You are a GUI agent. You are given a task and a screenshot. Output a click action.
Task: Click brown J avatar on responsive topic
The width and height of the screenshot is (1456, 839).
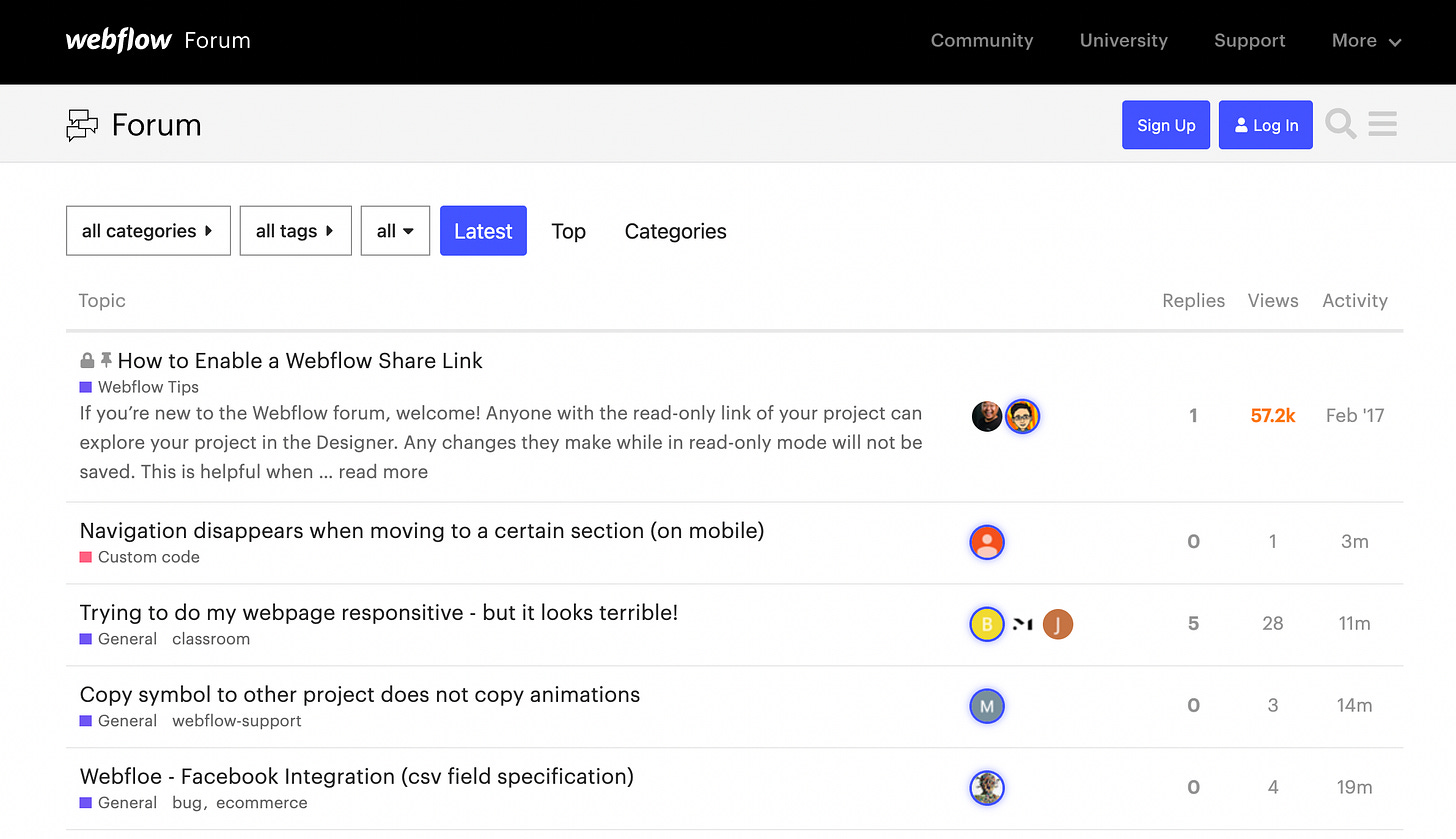[1058, 624]
